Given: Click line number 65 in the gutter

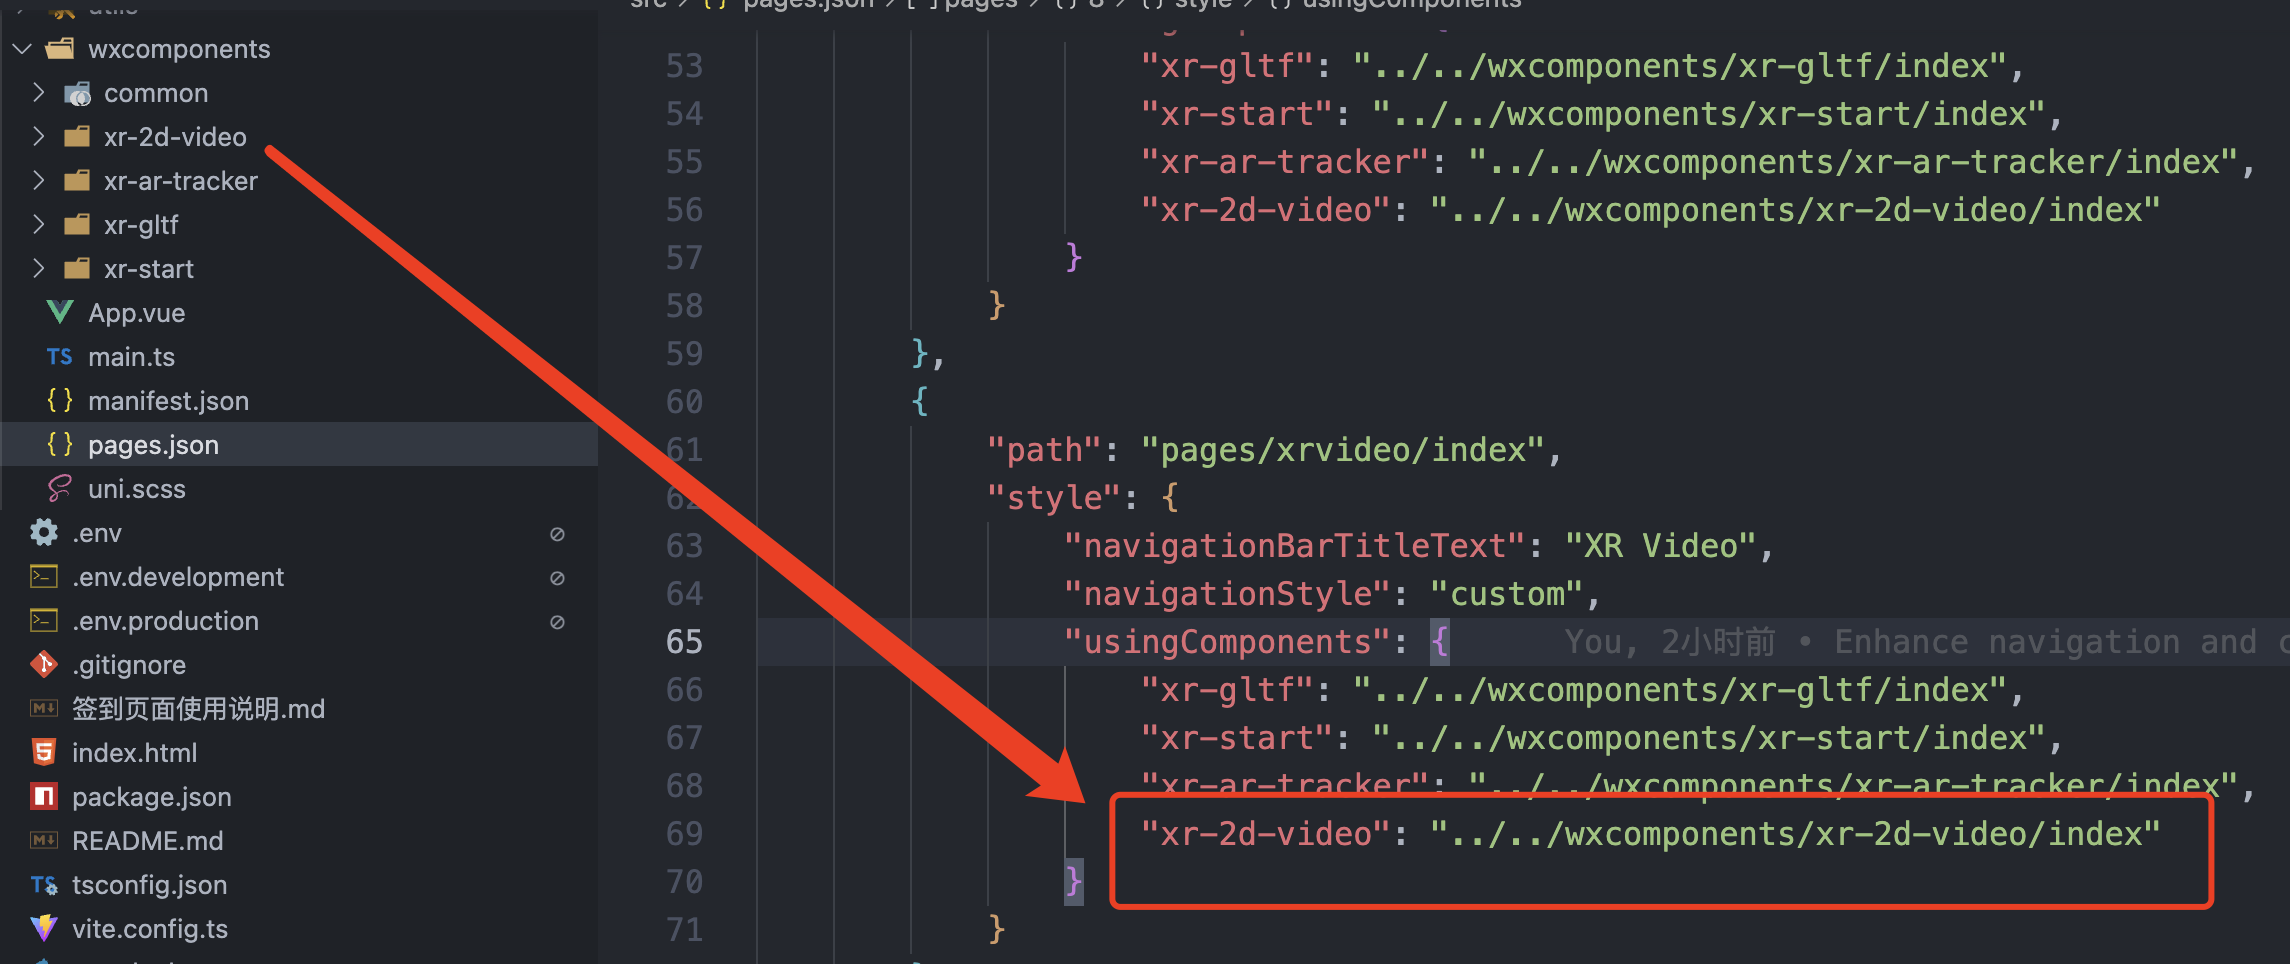Looking at the screenshot, I should coord(684,641).
